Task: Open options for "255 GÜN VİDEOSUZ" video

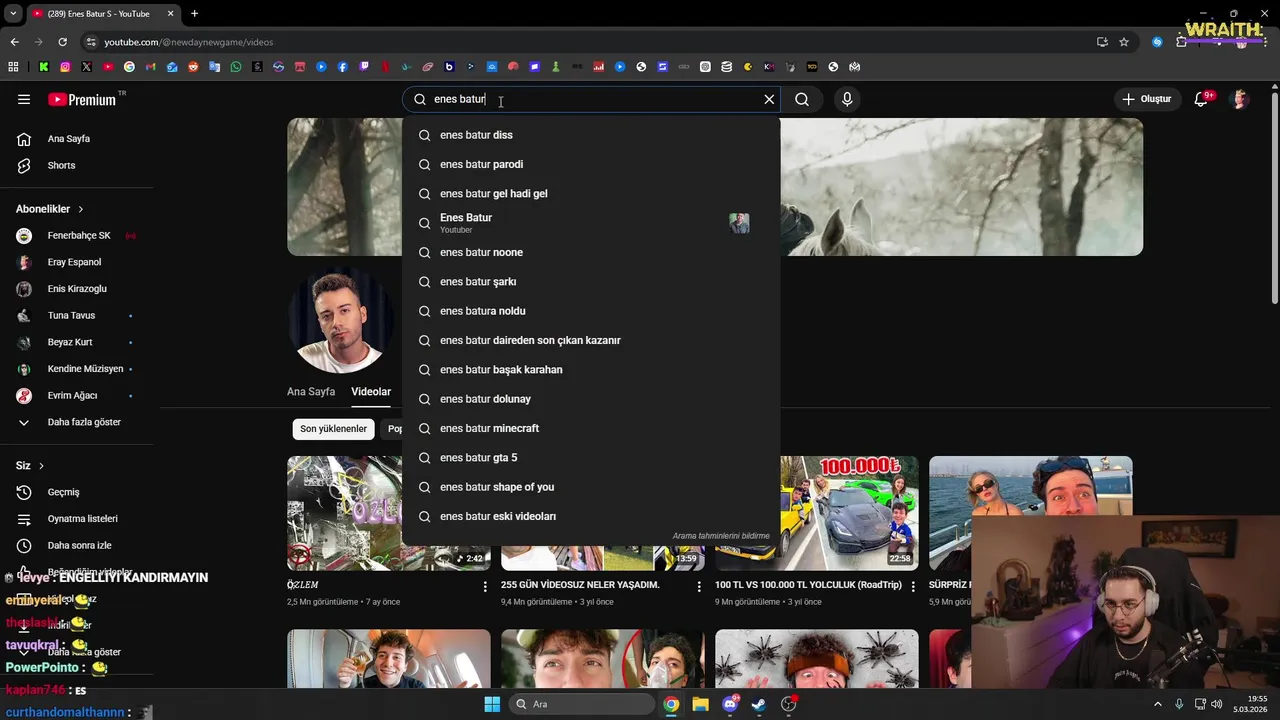Action: [699, 587]
